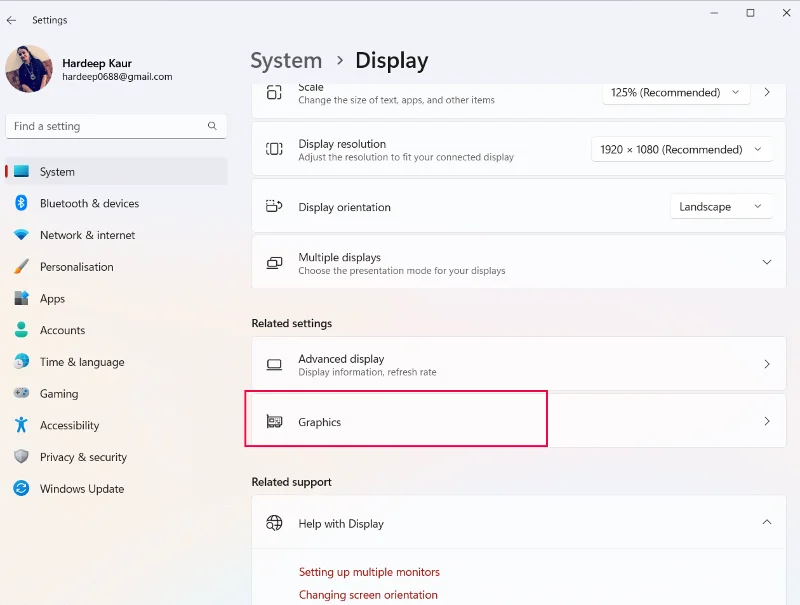The height and width of the screenshot is (605, 800).
Task: Click the Apps icon in sidebar
Action: [x=21, y=298]
